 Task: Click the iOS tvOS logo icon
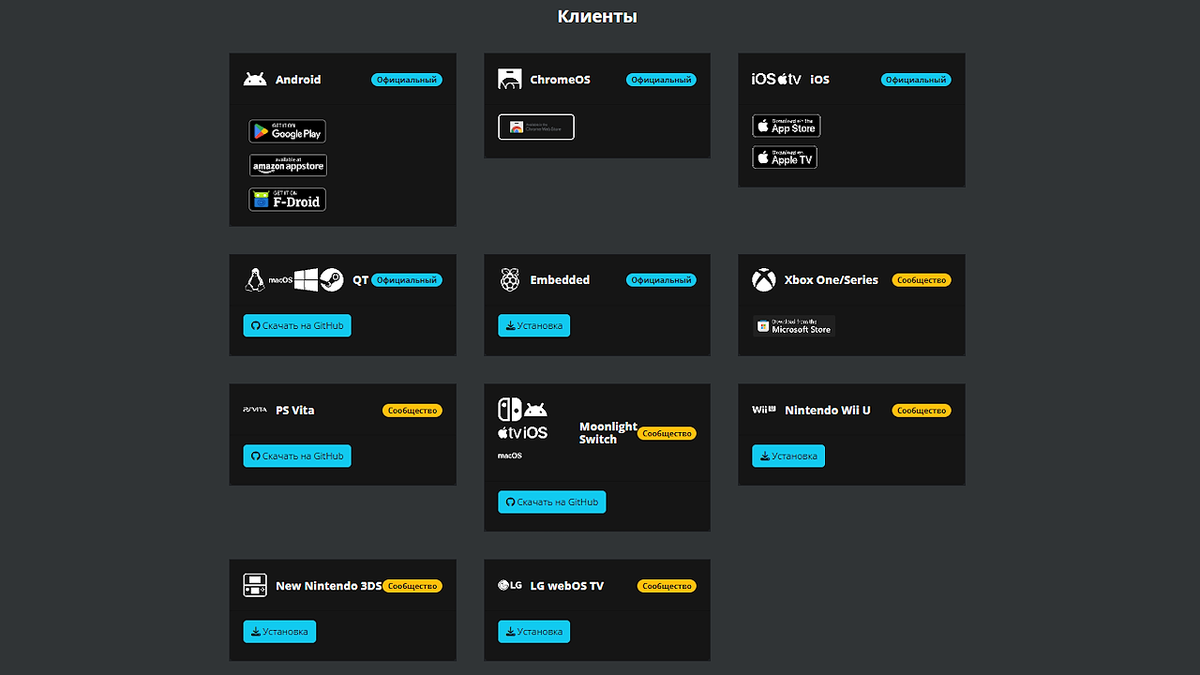[777, 79]
